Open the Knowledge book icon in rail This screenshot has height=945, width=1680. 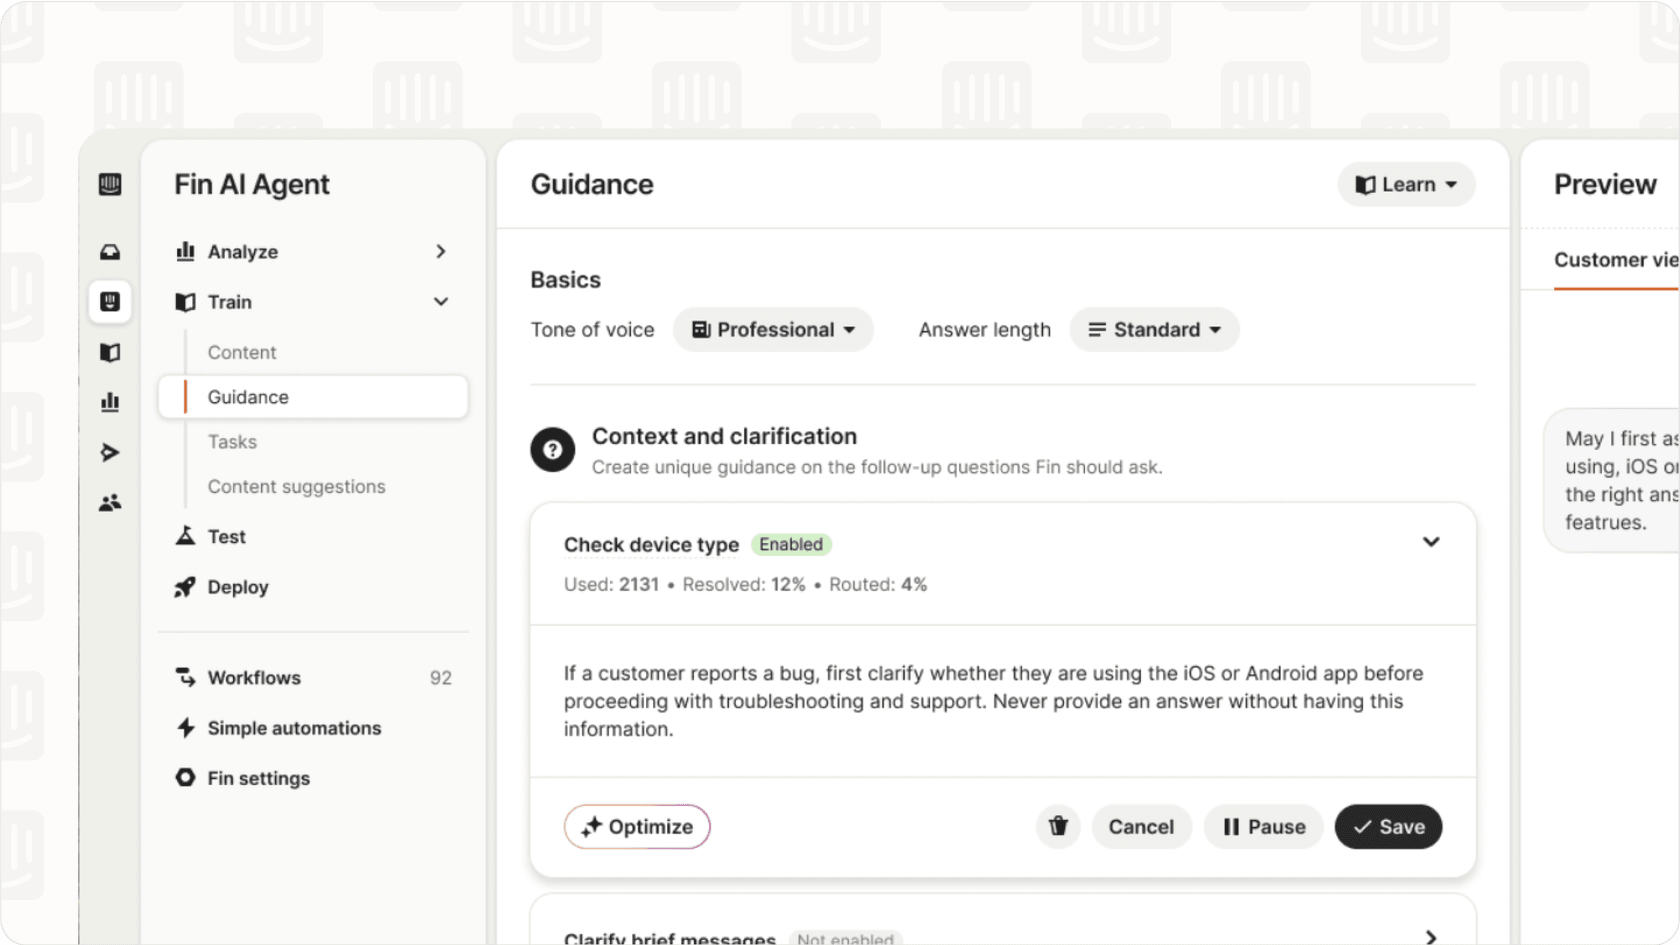(110, 352)
